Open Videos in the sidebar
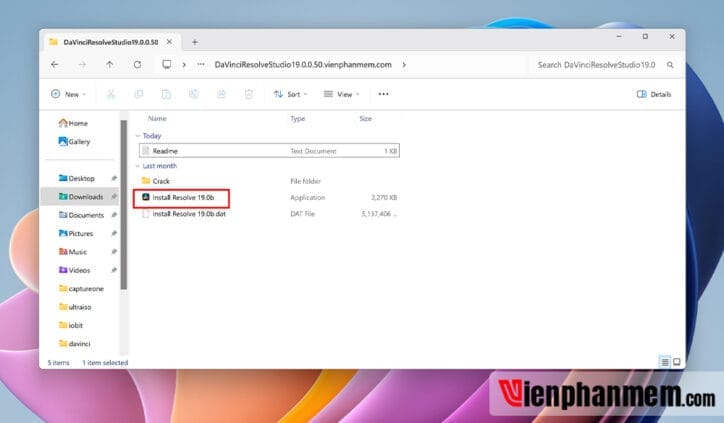Screen dimensions: 724x423 [74, 270]
